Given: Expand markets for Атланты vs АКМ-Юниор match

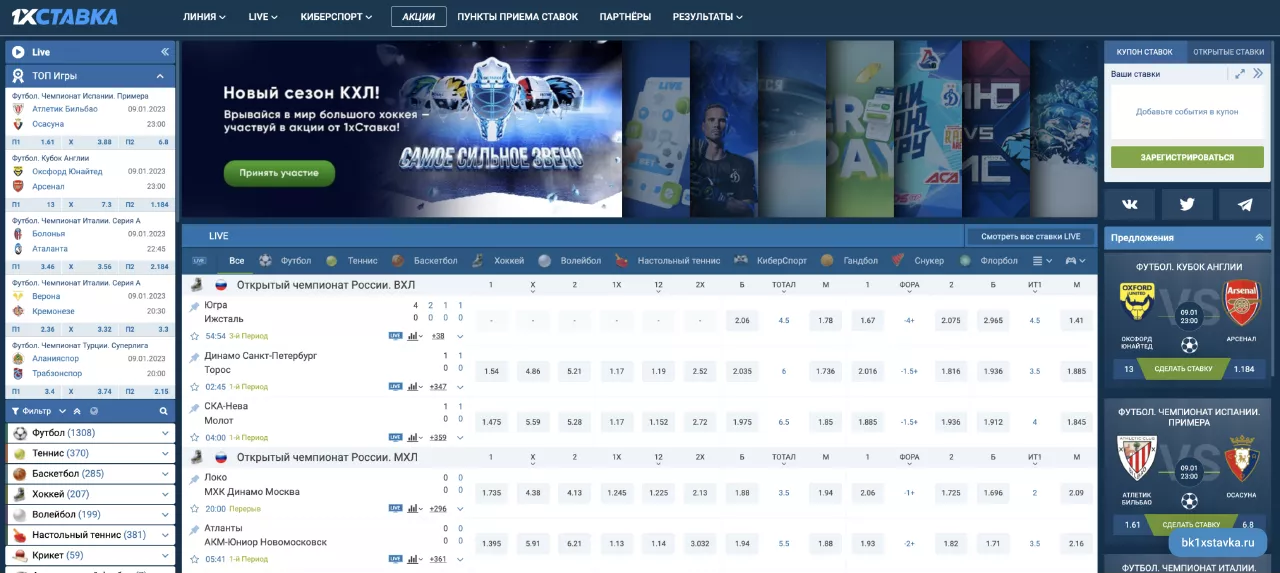Looking at the screenshot, I should [460, 559].
